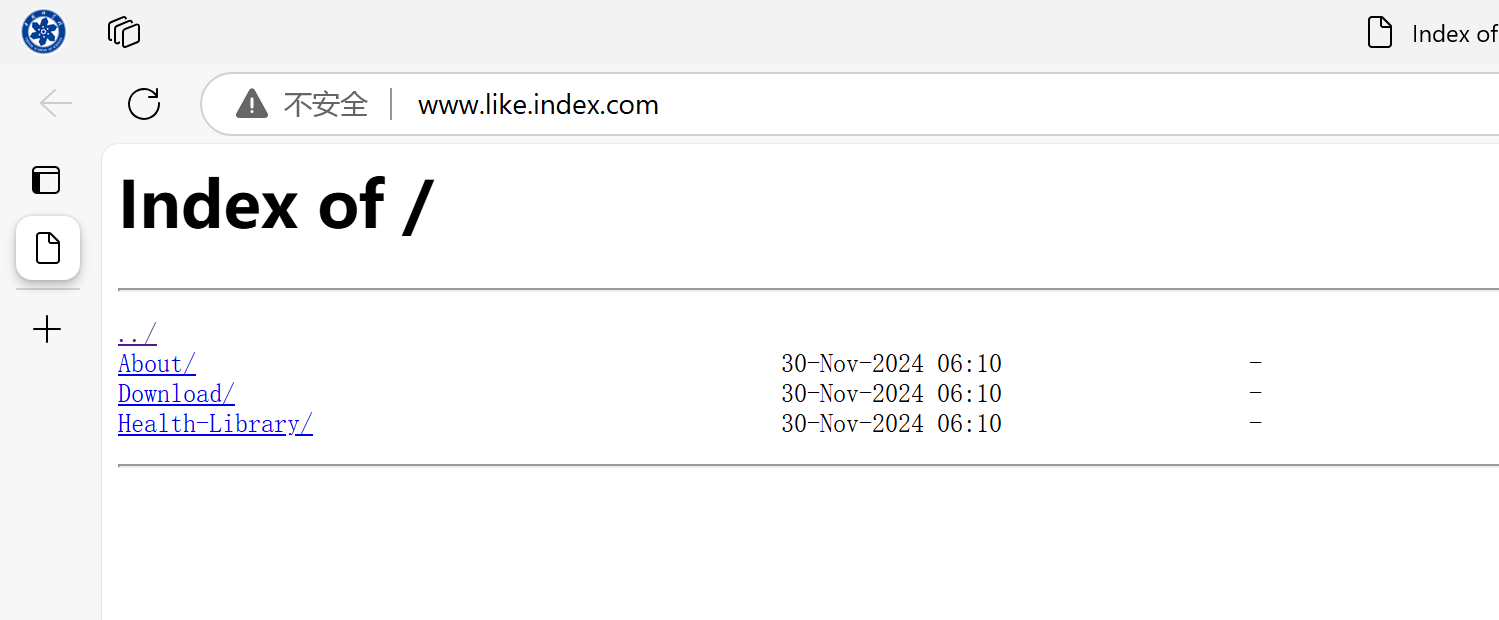
Task: Click the date in the About/ row
Action: point(891,364)
